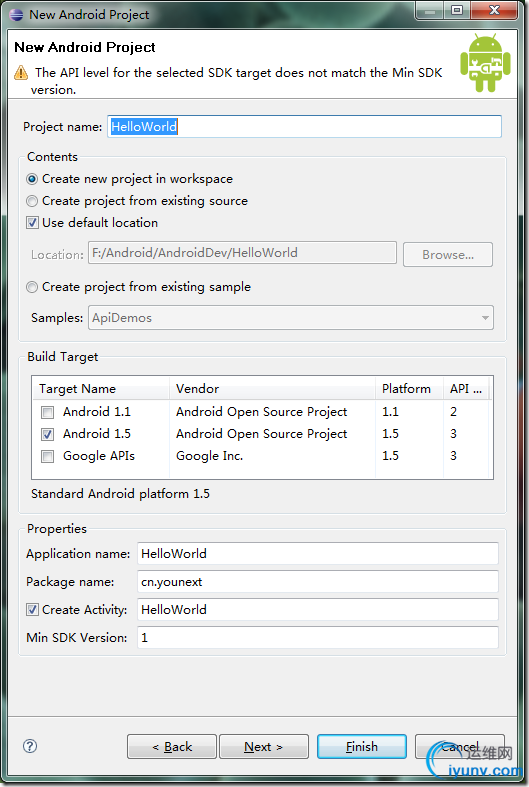Focus the Project name field

click(305, 126)
